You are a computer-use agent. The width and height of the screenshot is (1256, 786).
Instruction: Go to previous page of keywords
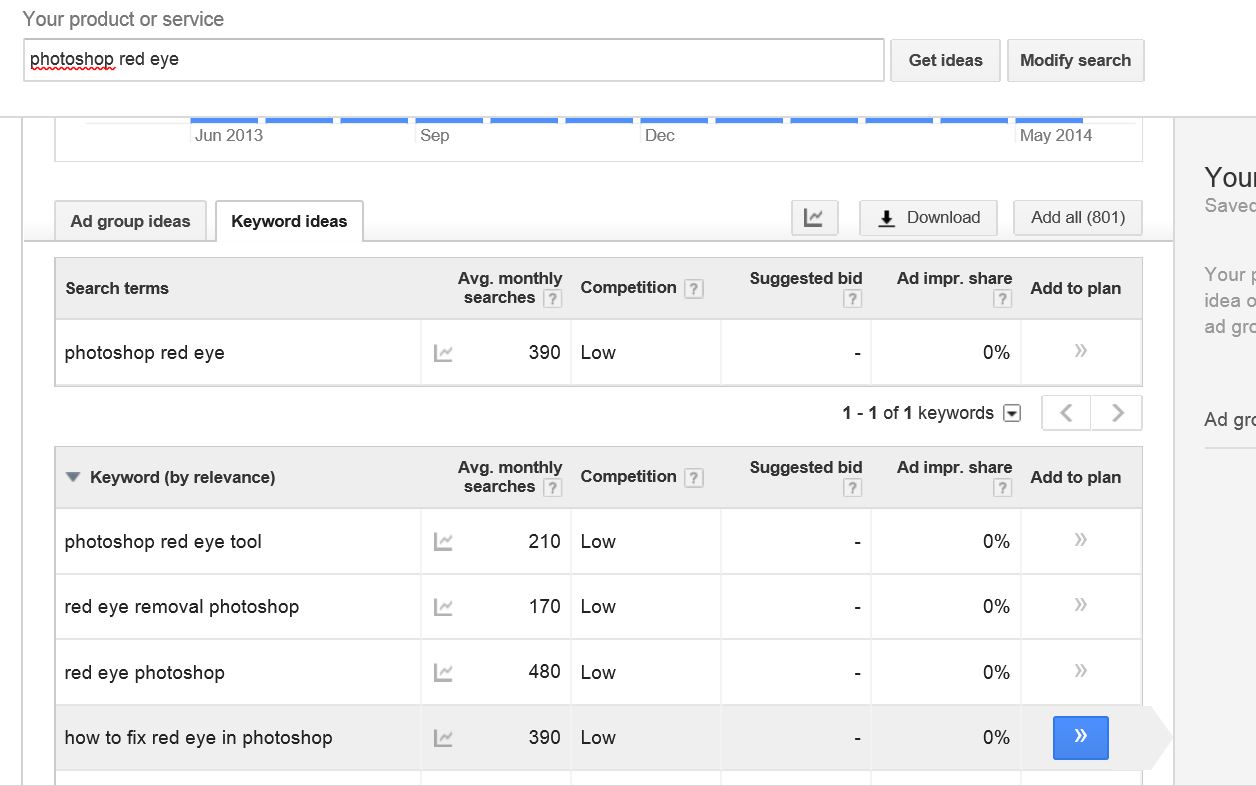click(x=1066, y=413)
